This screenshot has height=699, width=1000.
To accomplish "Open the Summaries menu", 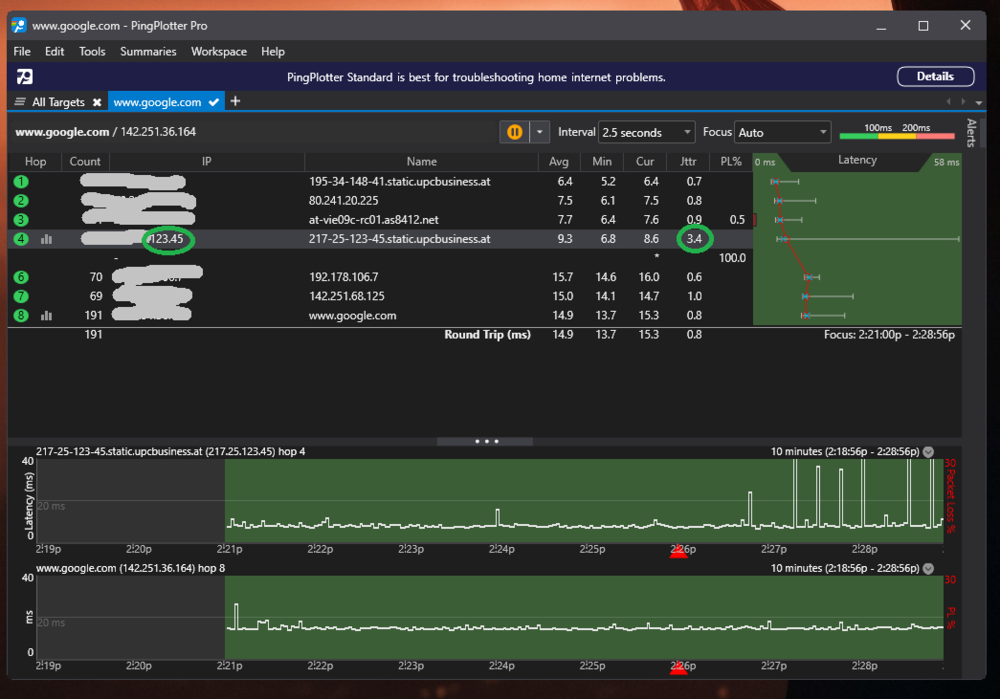I will 148,52.
